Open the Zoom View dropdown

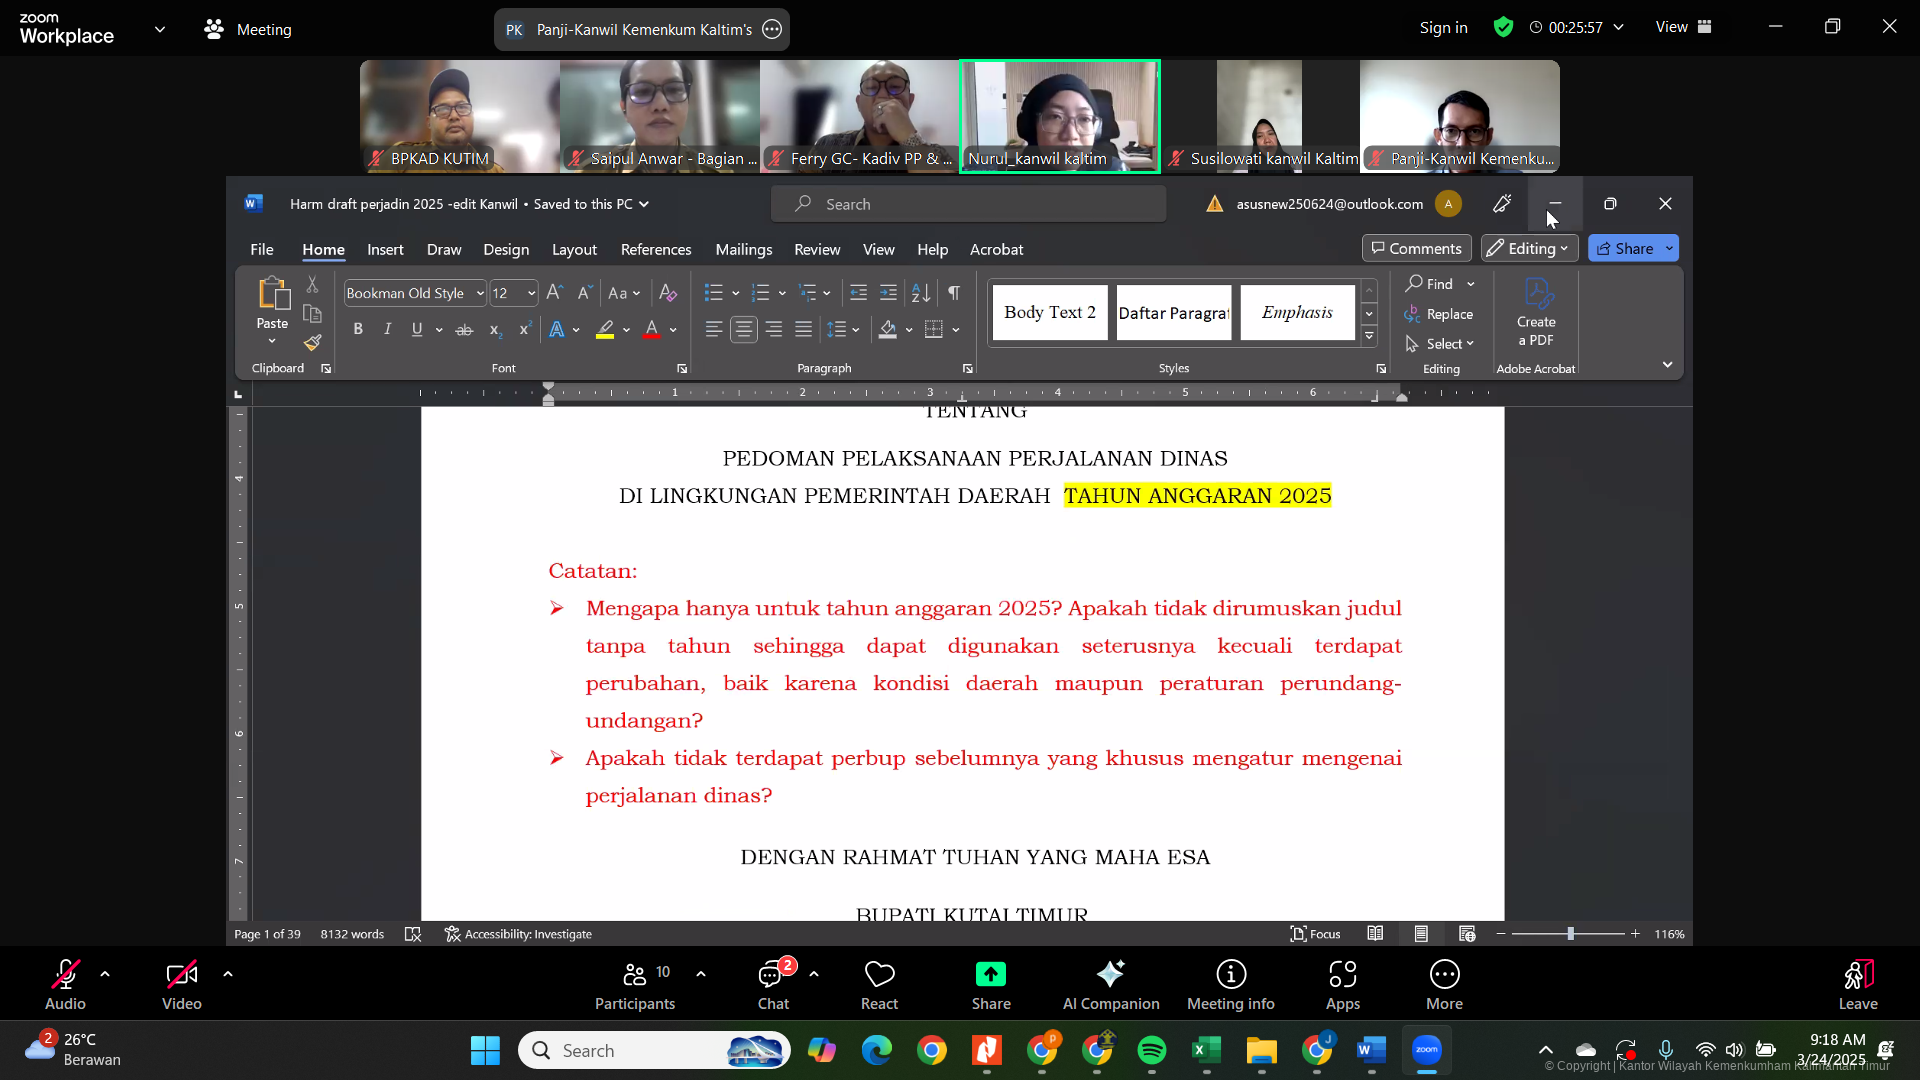pos(1684,27)
